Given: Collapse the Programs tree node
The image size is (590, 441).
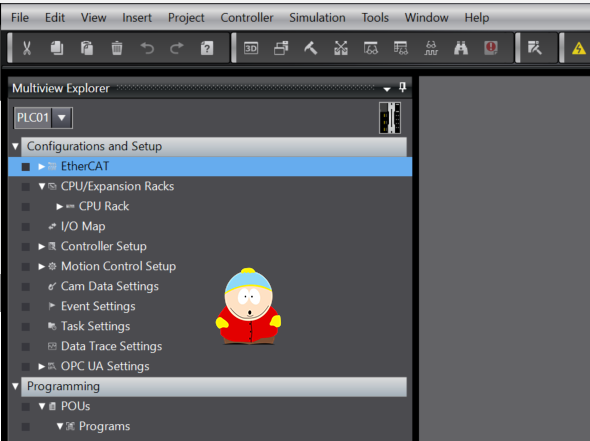Looking at the screenshot, I should tap(60, 426).
